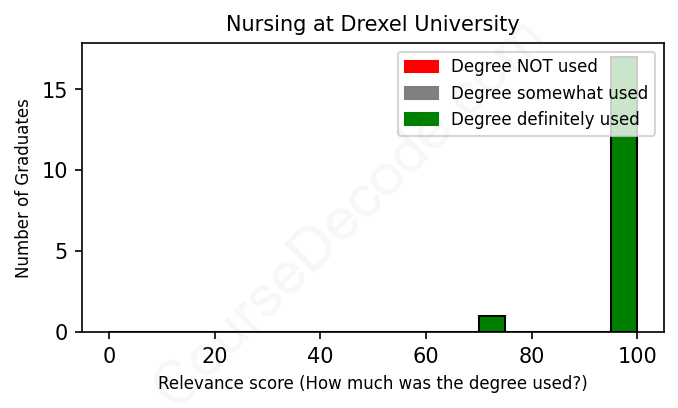This screenshot has width=678, height=408.
Task: Click the short green bar near 70
Action: (x=492, y=324)
